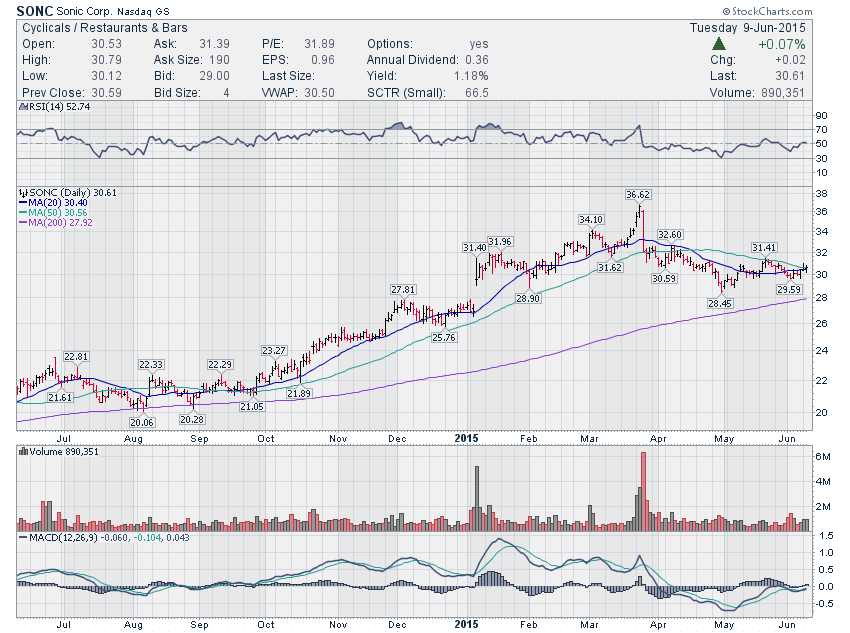Click the Yield value 1.18%
The image size is (850, 633).
point(471,76)
